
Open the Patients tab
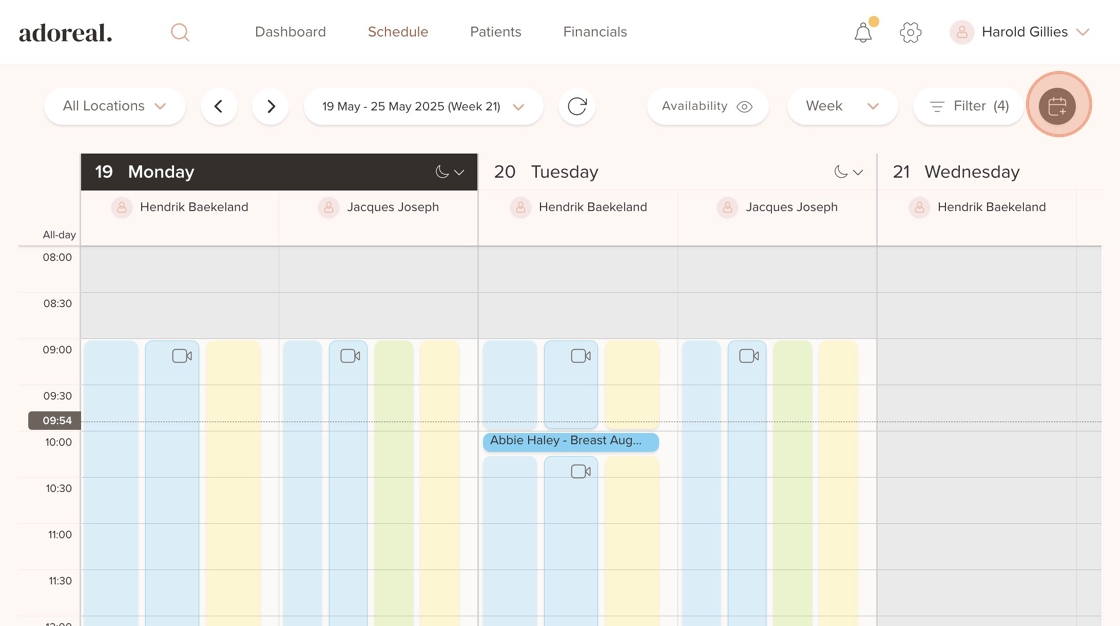pyautogui.click(x=495, y=32)
